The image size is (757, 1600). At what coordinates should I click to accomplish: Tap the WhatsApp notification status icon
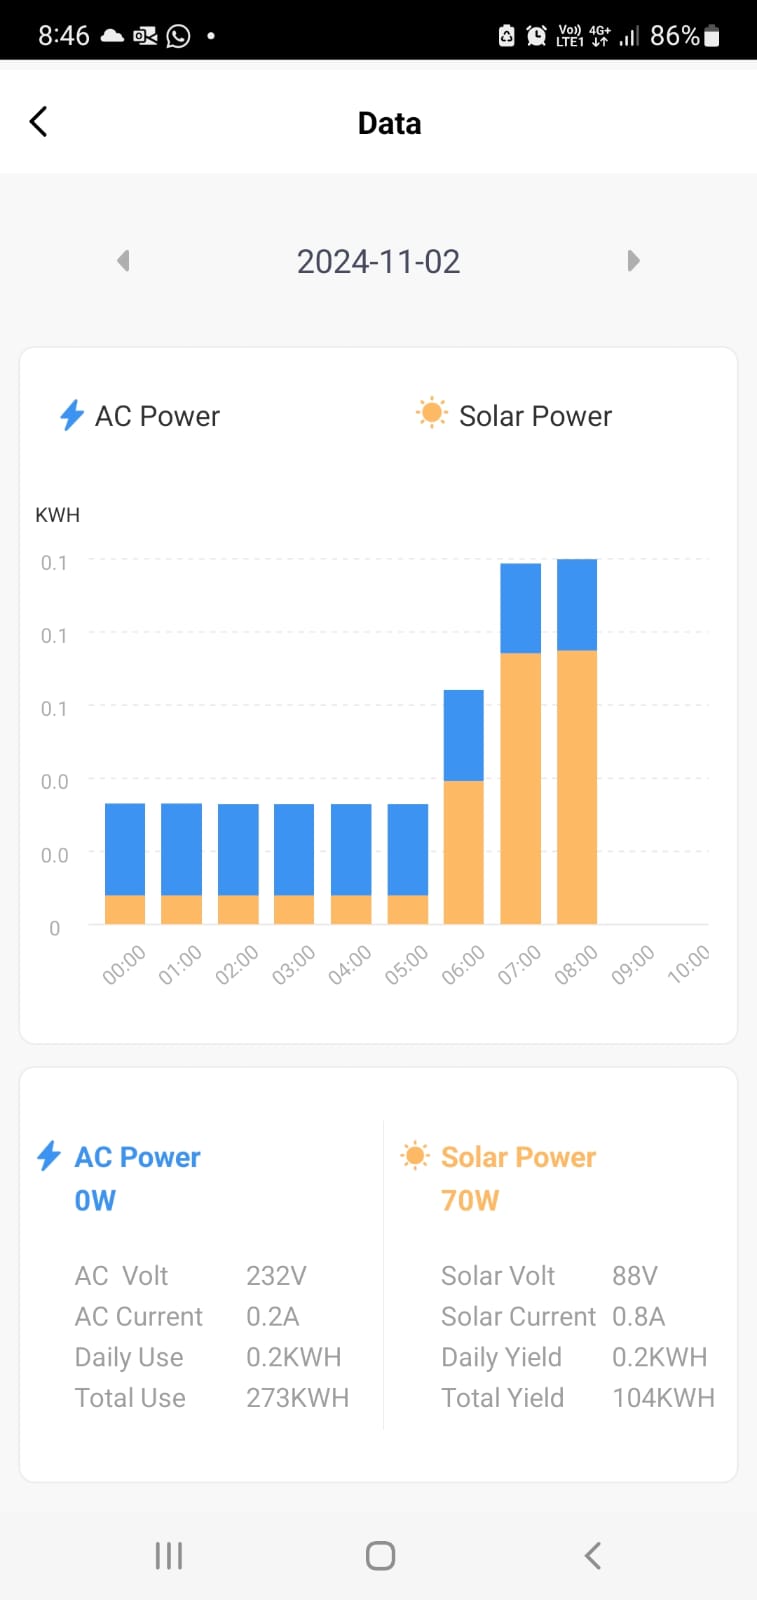tap(178, 36)
